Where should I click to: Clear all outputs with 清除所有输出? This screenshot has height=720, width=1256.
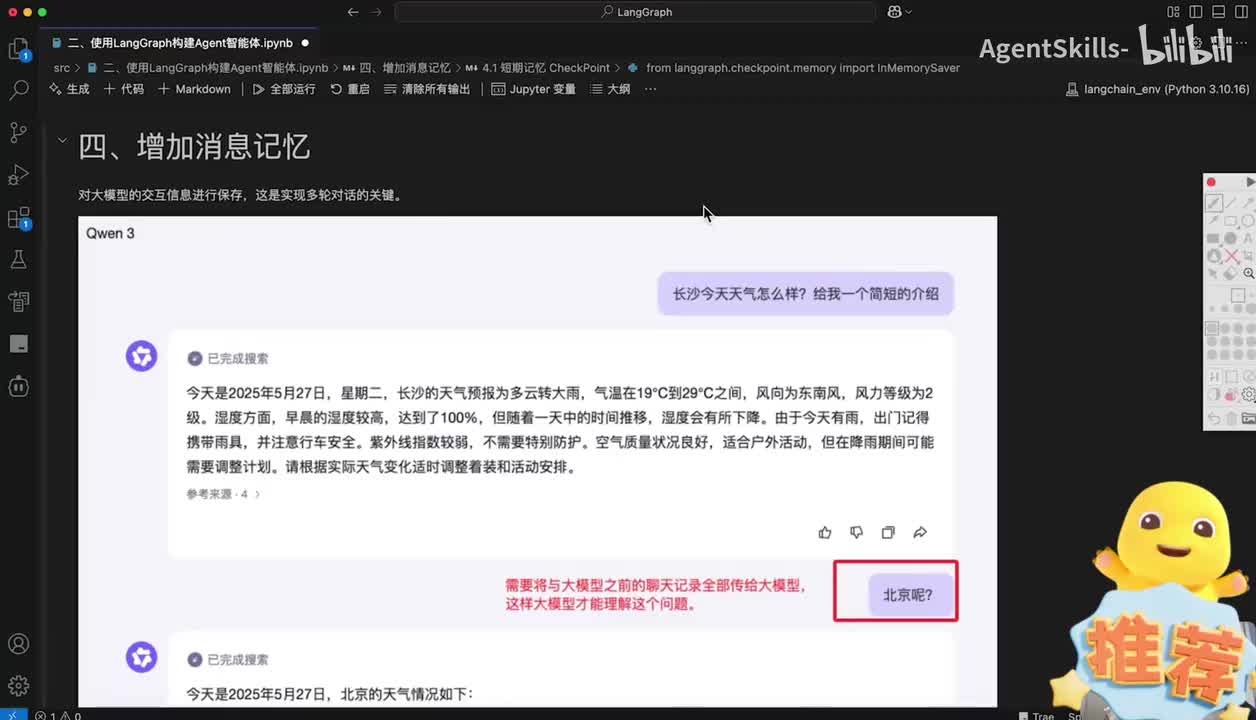pyautogui.click(x=427, y=89)
